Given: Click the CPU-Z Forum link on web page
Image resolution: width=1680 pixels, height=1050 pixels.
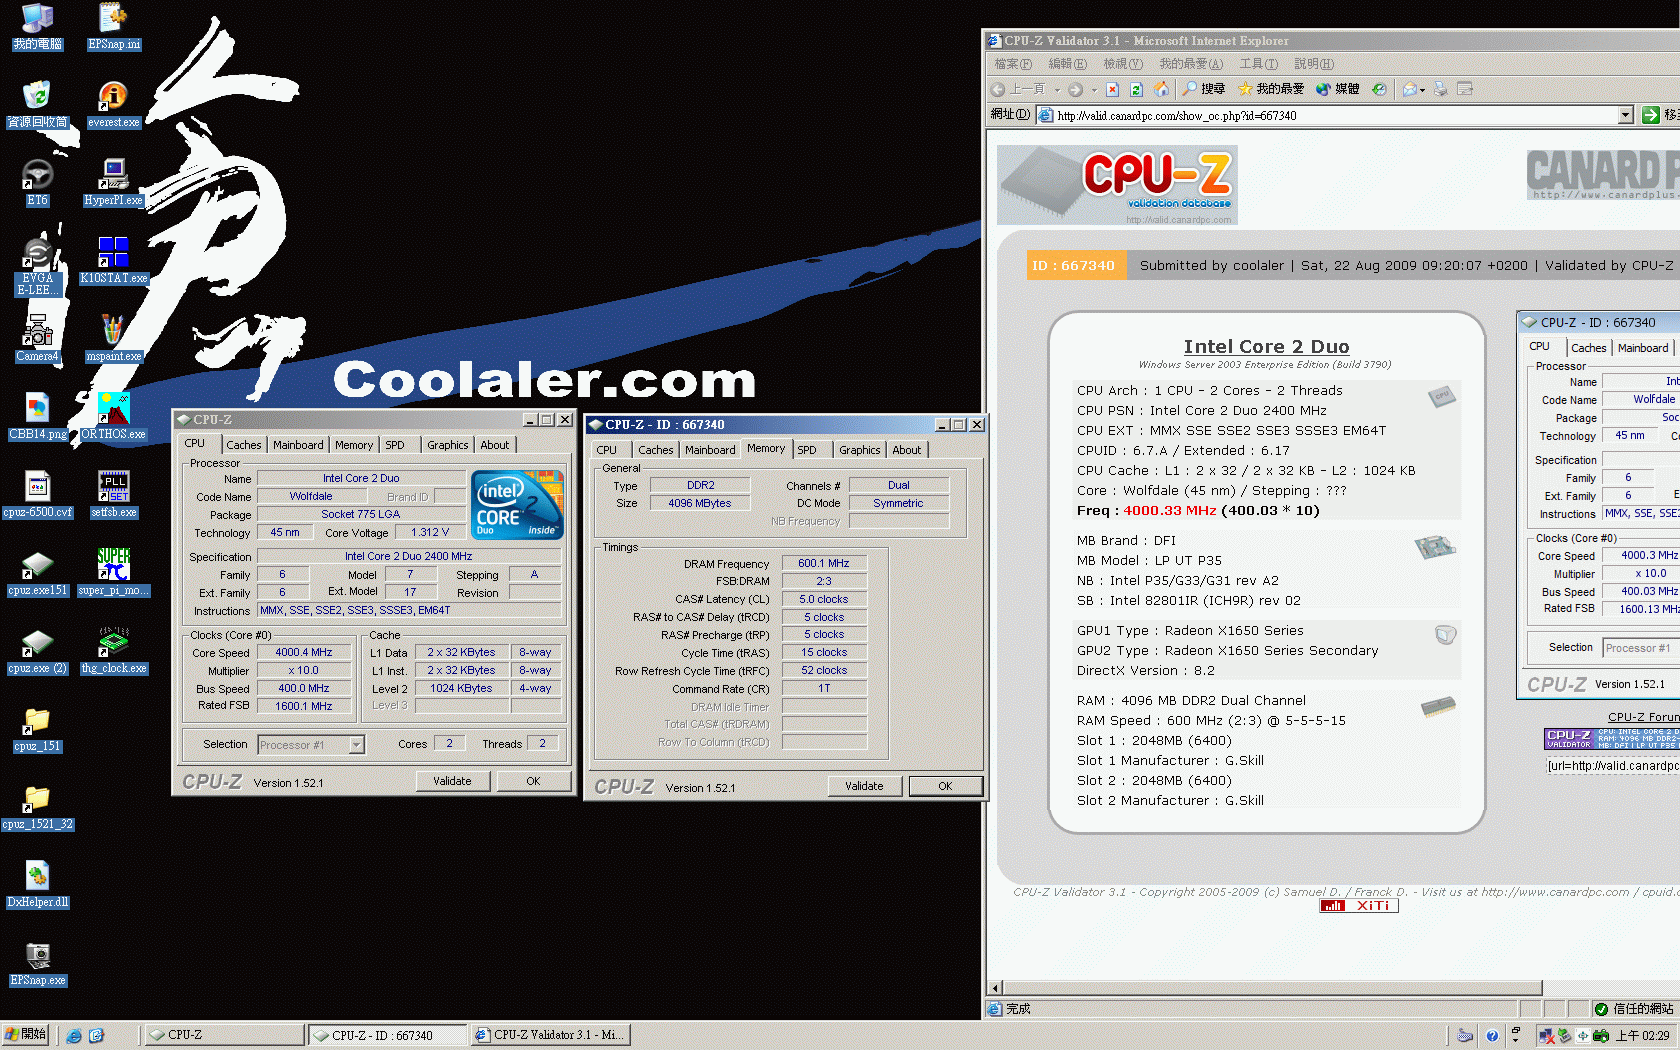Looking at the screenshot, I should (1643, 717).
